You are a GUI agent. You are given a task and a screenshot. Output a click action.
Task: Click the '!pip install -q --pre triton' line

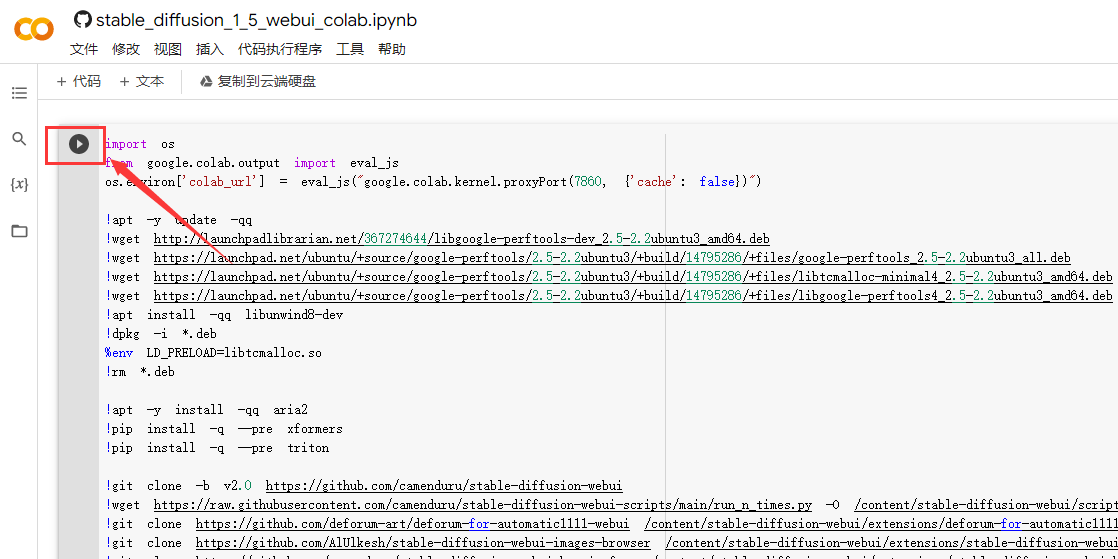pos(217,448)
